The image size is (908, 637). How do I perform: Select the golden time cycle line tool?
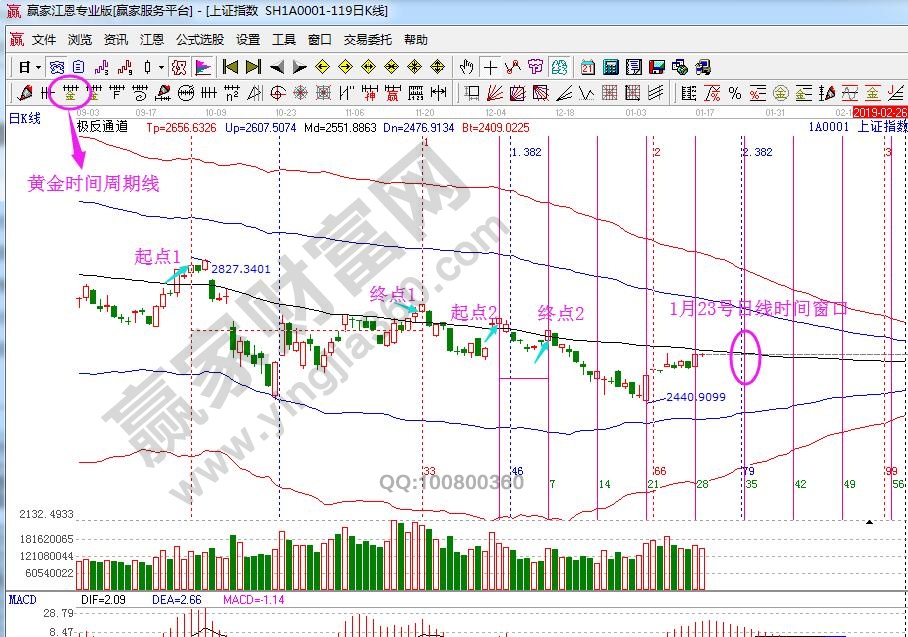pyautogui.click(x=71, y=93)
